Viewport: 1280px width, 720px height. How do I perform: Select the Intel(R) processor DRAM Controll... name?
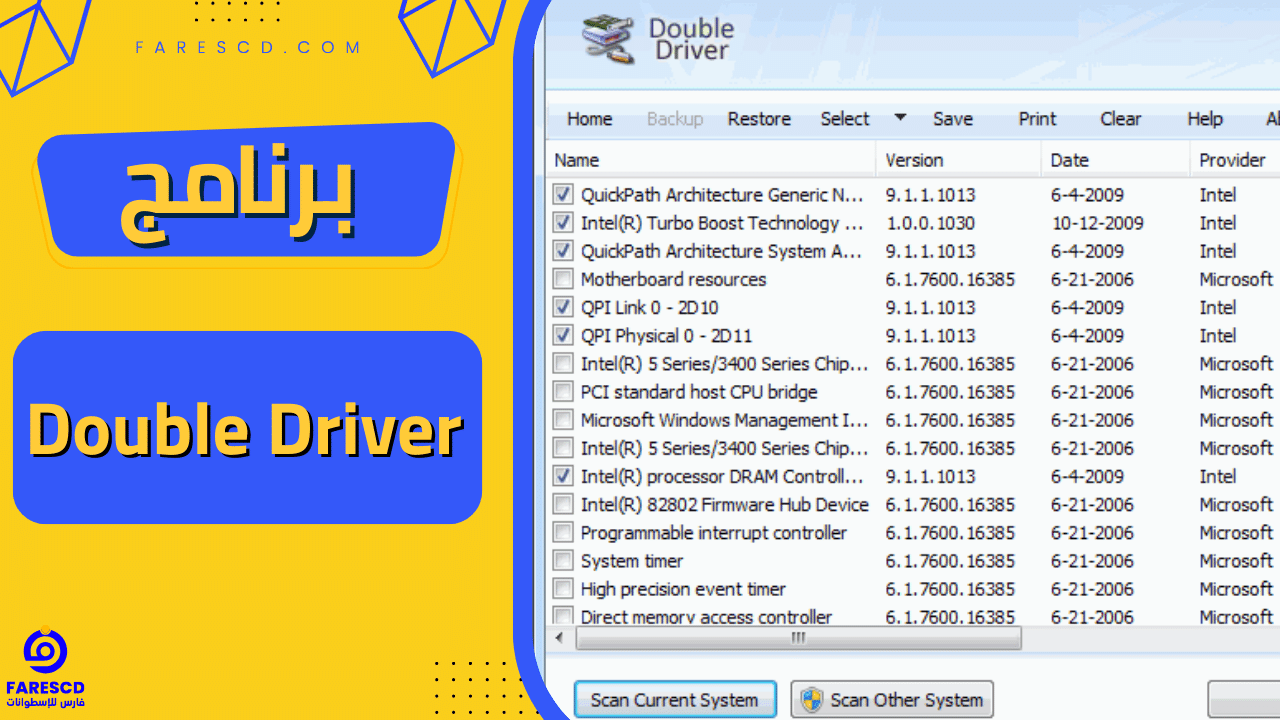pos(721,476)
